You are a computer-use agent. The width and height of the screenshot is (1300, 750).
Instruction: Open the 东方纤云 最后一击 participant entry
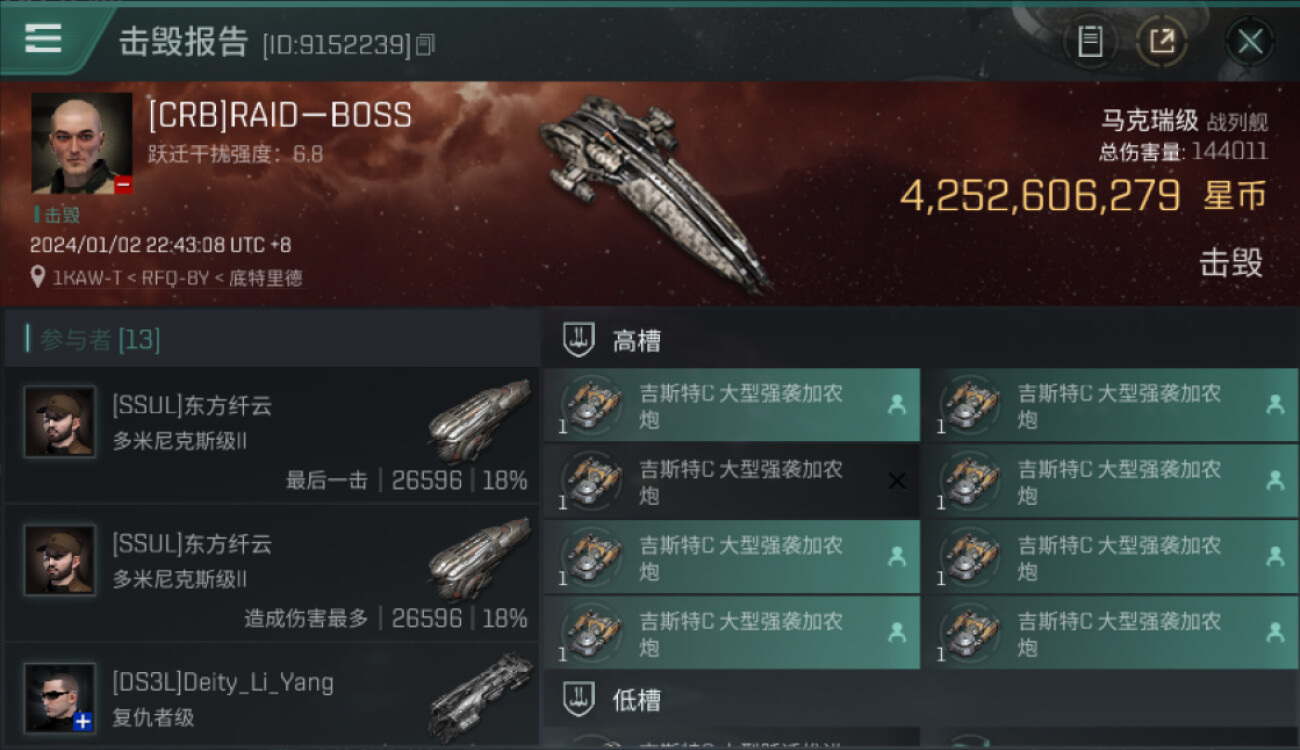tap(272, 435)
